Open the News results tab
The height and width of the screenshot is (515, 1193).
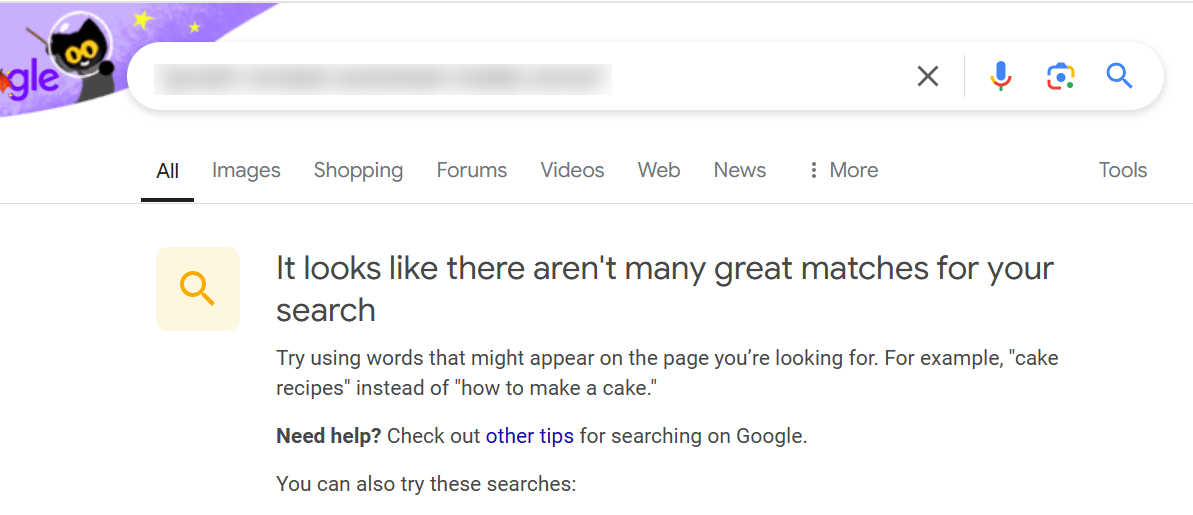pyautogui.click(x=740, y=171)
